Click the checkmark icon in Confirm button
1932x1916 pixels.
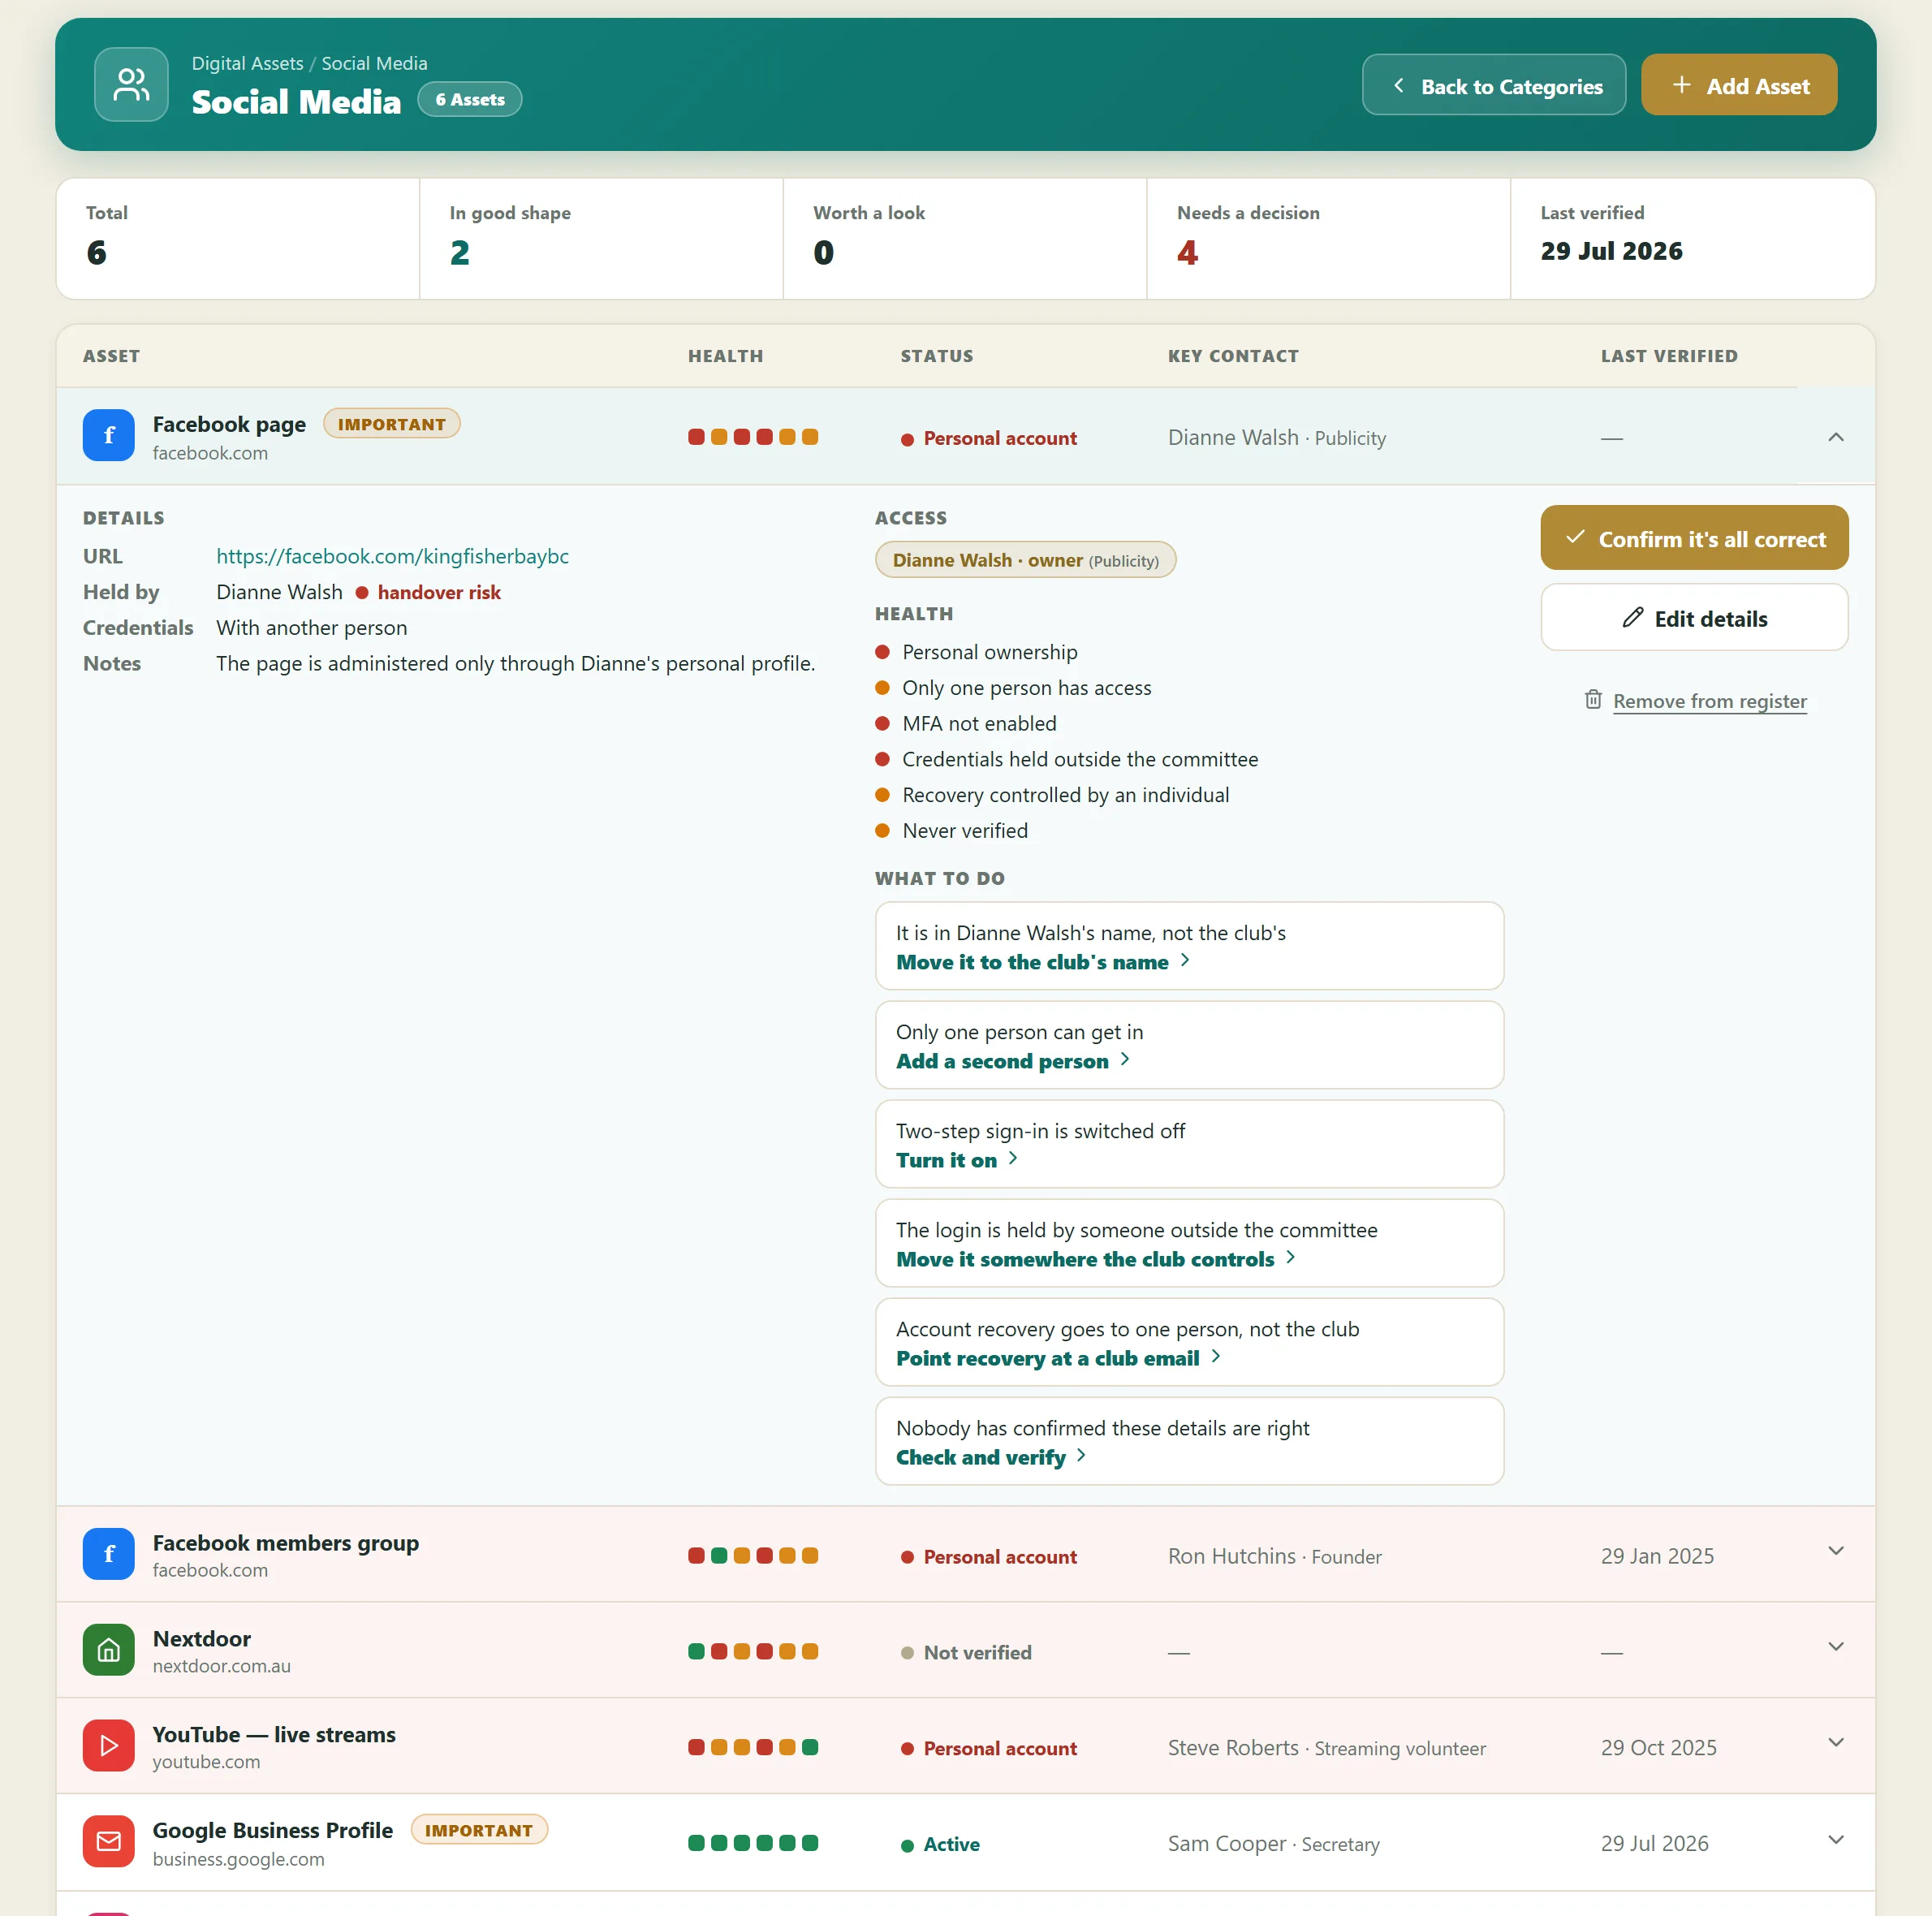(x=1575, y=538)
